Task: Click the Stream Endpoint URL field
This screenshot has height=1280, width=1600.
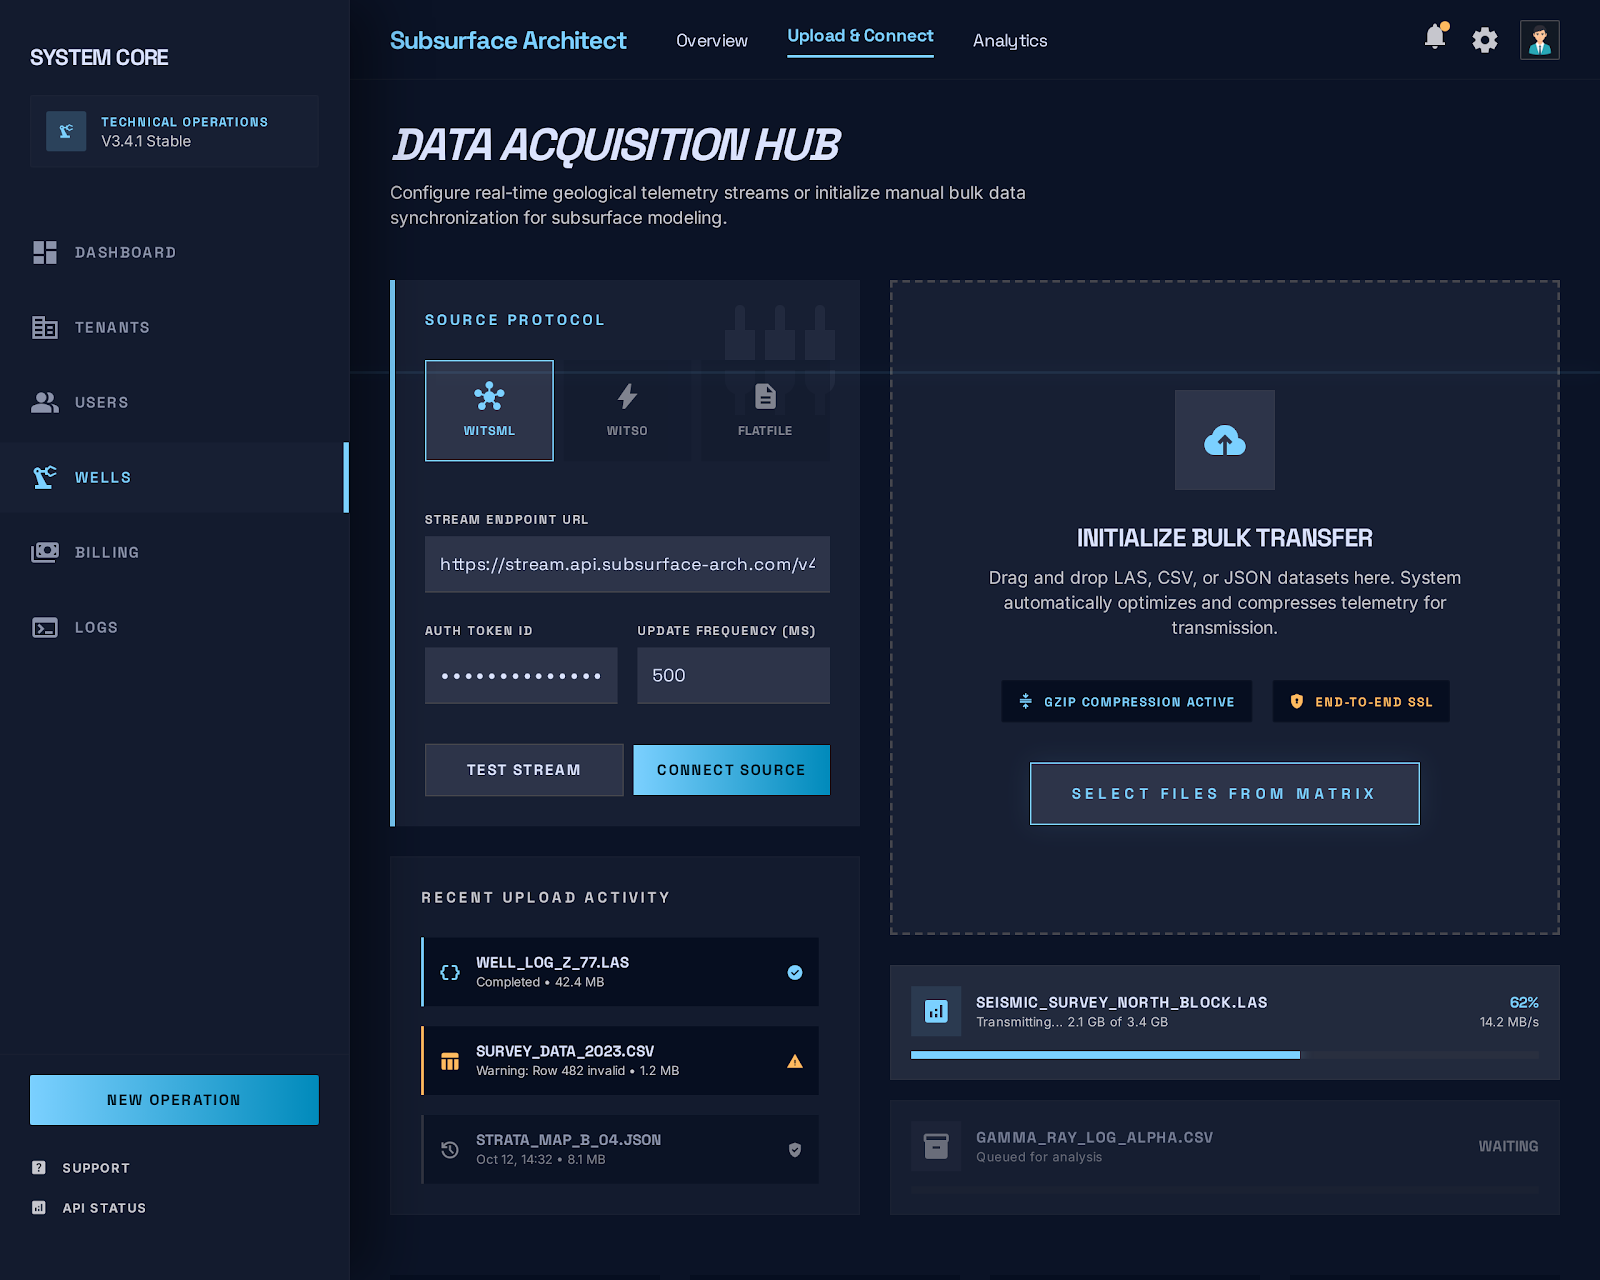Action: coord(627,565)
